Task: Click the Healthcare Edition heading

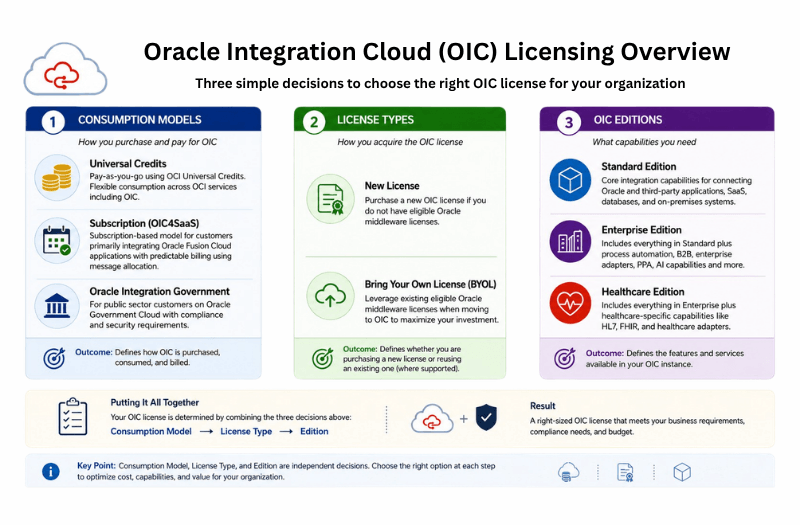Action: tap(643, 292)
